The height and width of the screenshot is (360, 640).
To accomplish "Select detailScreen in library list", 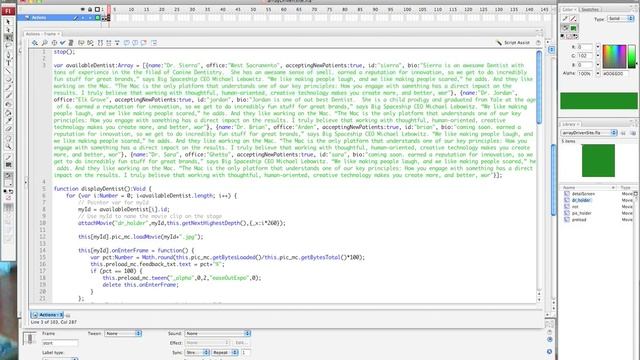I will (583, 193).
